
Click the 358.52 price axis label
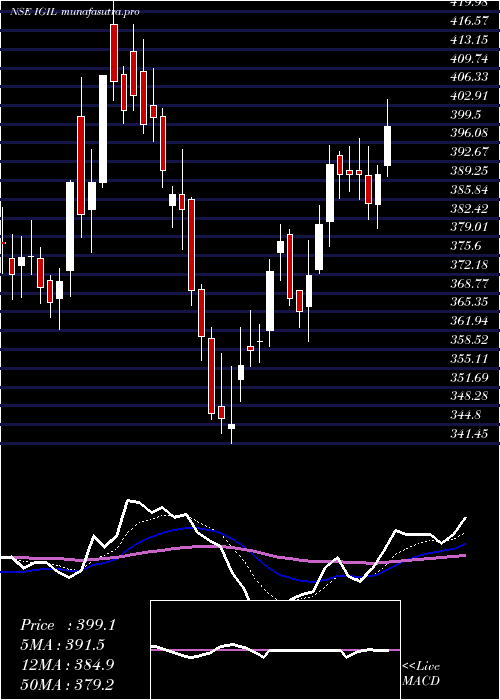471,340
